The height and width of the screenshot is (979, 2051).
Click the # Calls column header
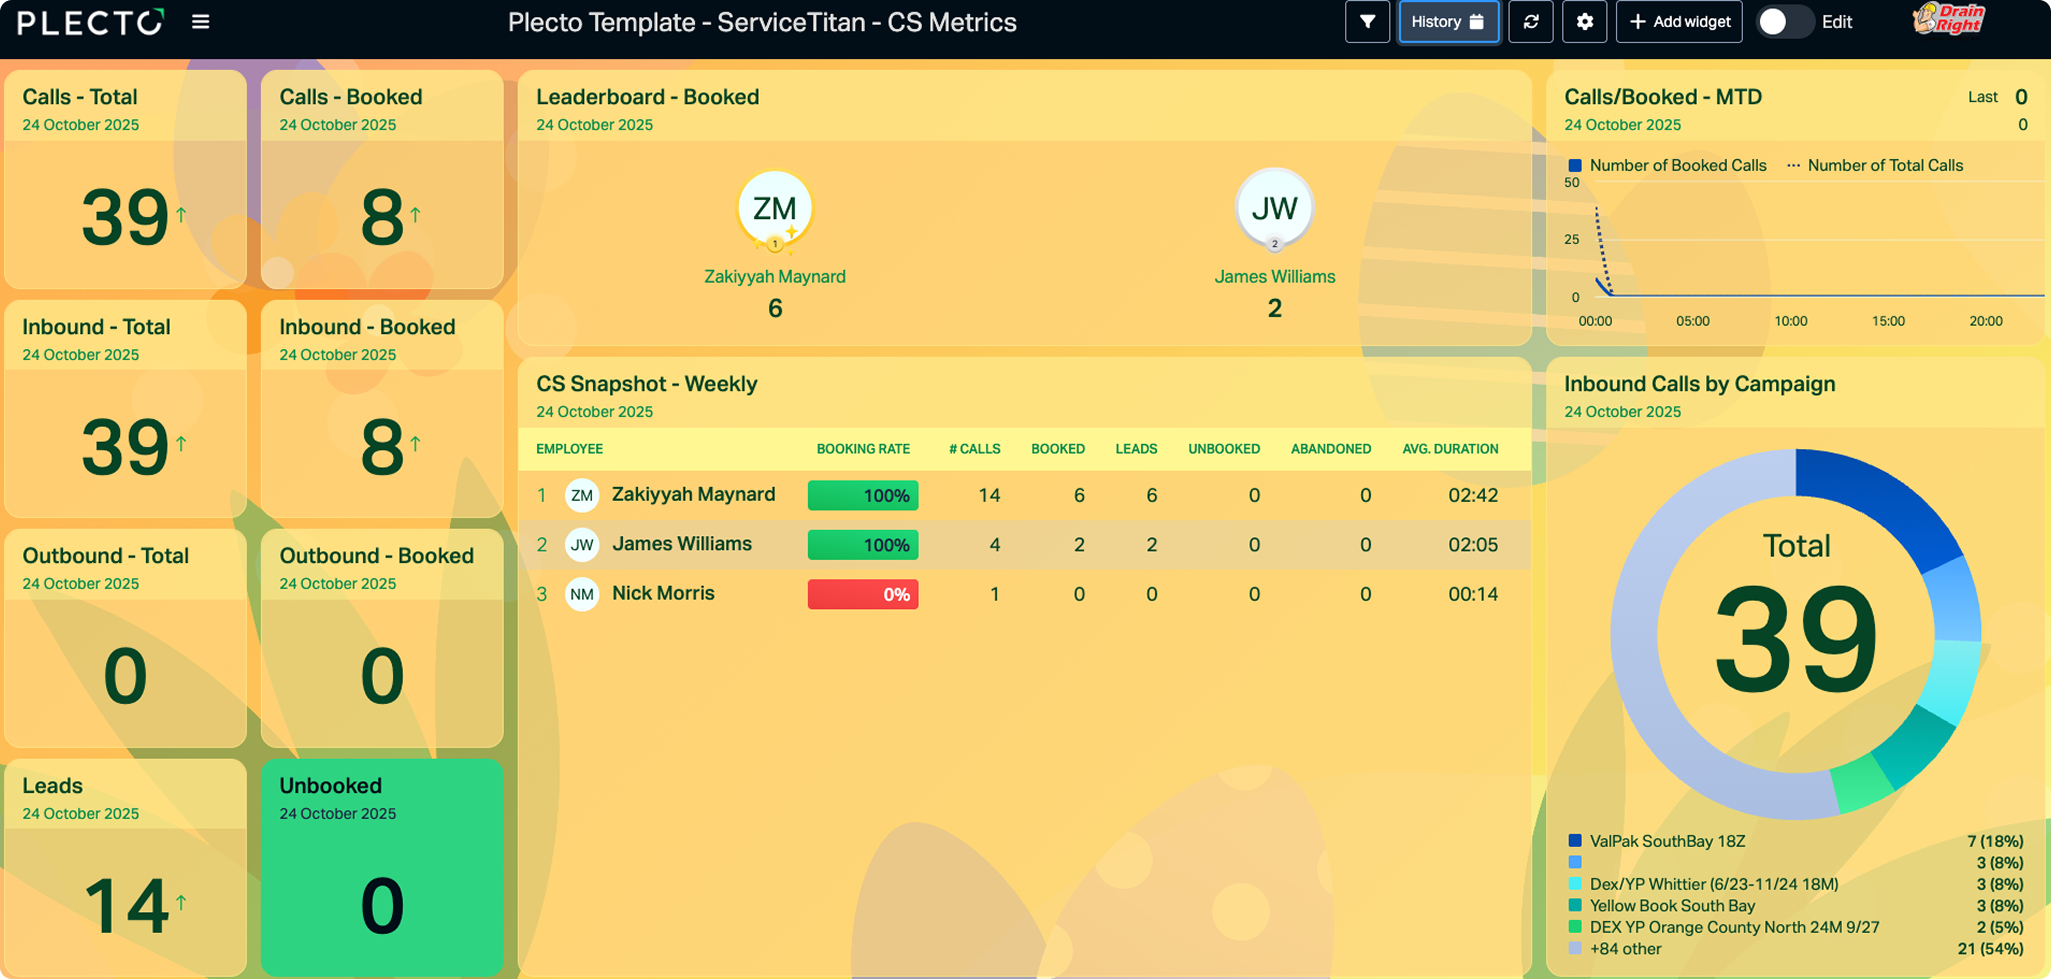coord(974,449)
